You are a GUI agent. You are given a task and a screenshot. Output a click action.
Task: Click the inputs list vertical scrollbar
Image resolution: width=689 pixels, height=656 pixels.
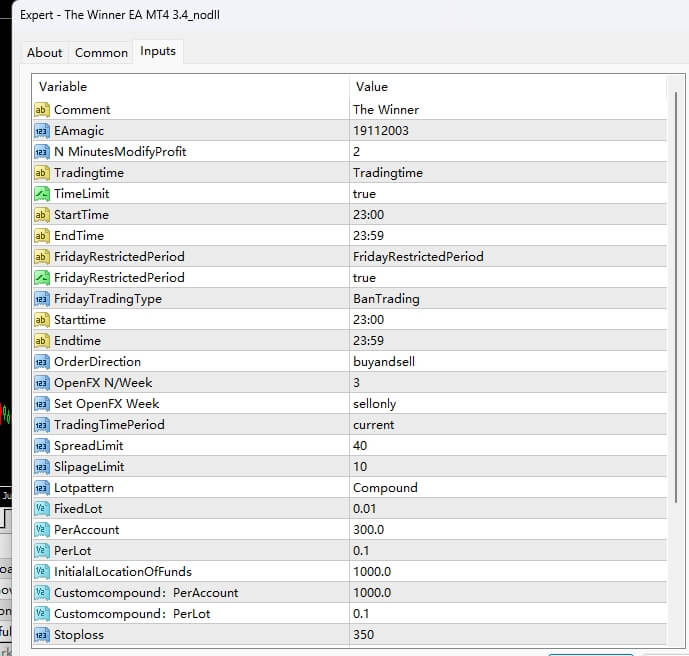[x=676, y=297]
